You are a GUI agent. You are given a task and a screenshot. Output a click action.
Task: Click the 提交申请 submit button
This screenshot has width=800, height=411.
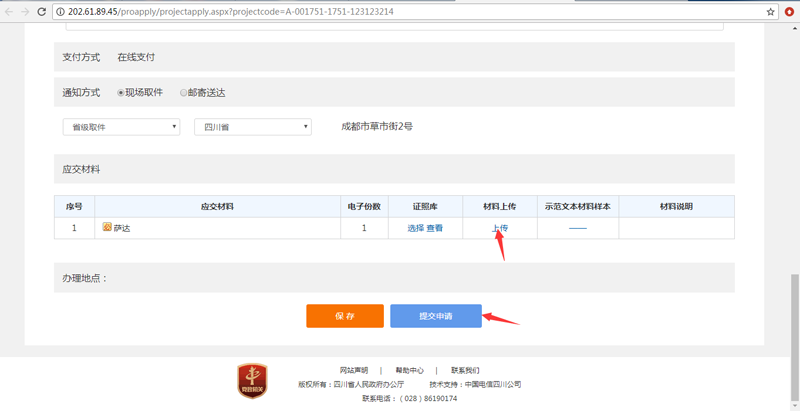click(435, 316)
